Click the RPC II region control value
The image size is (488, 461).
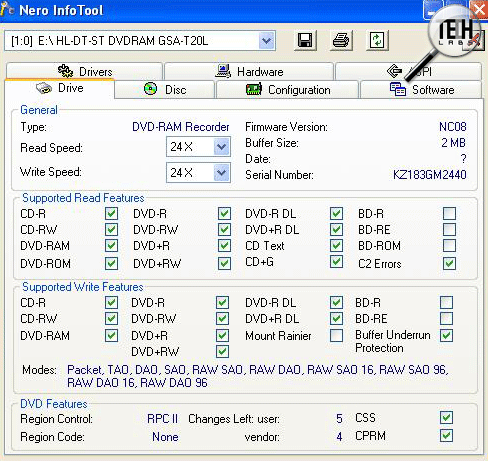click(x=162, y=419)
